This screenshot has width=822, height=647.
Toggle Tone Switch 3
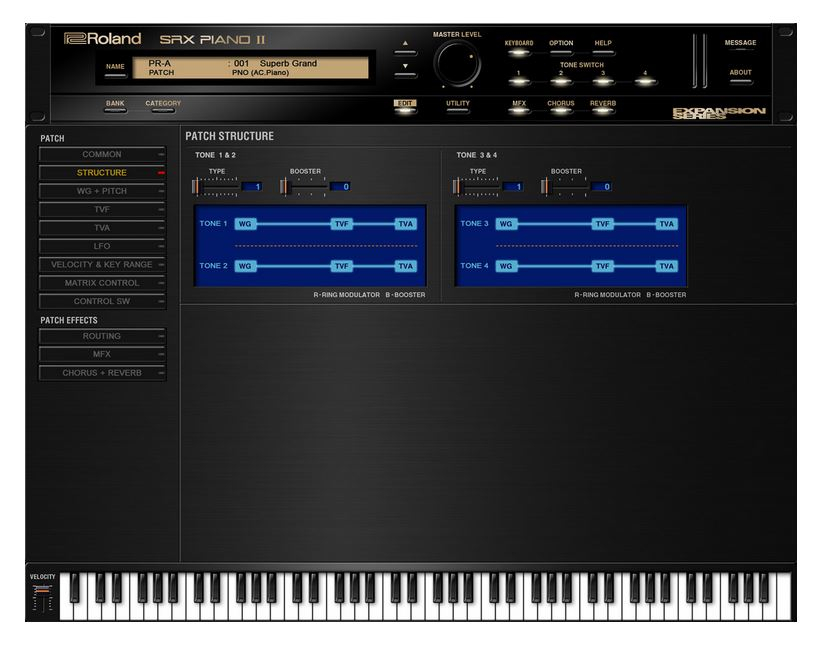click(x=603, y=80)
